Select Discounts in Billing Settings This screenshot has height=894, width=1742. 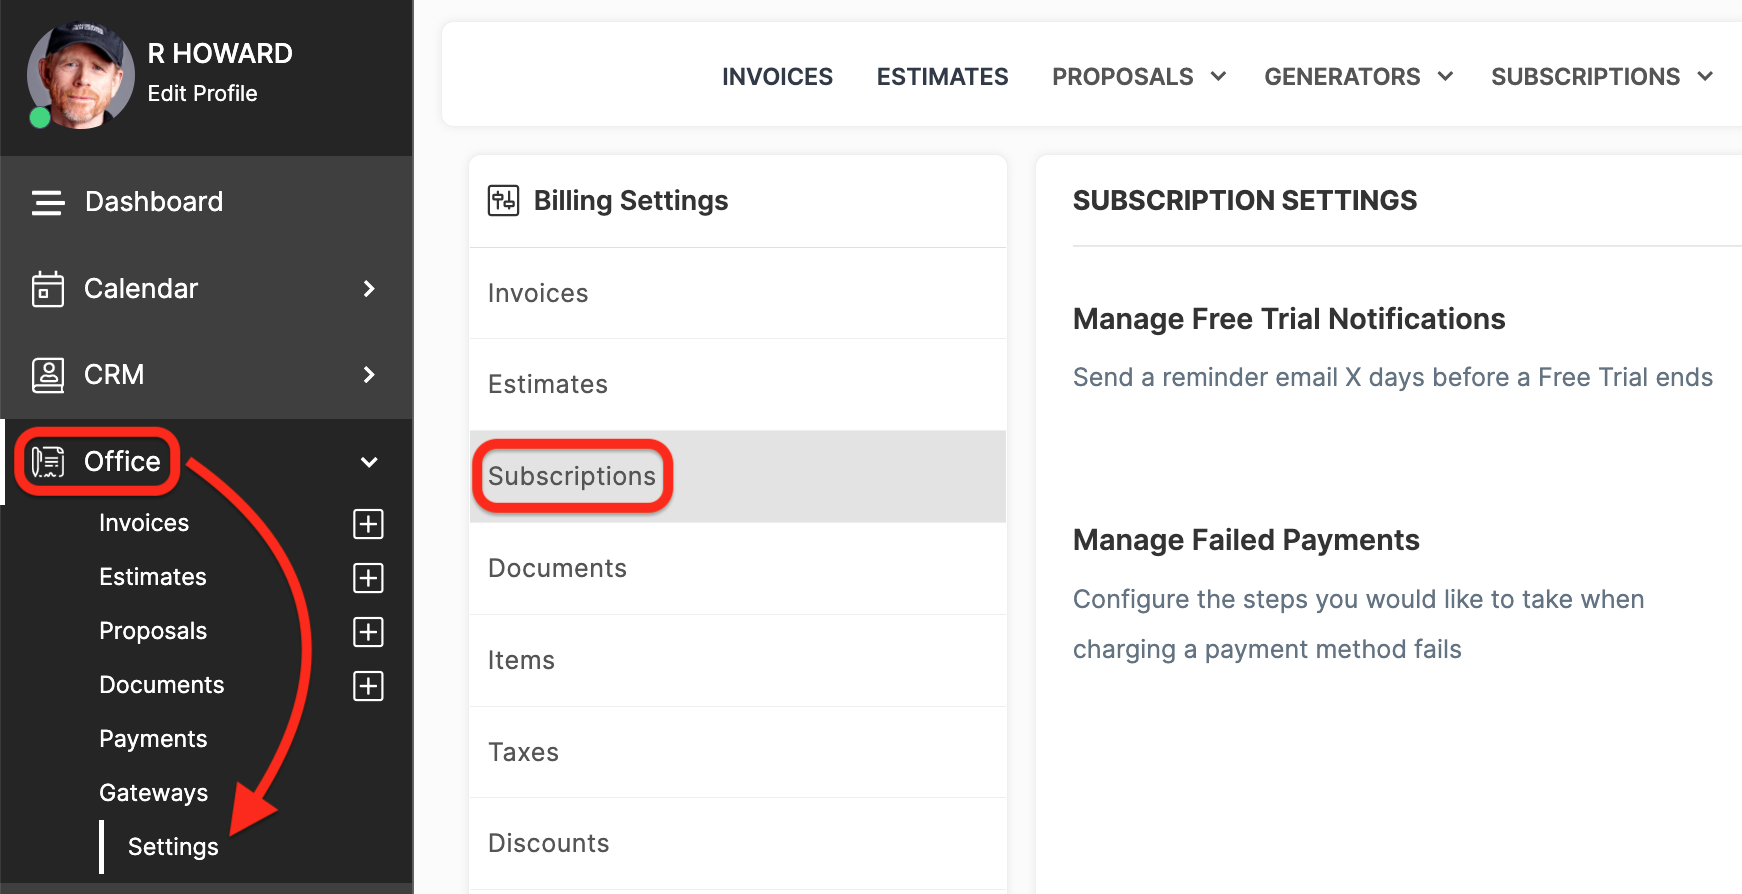coord(738,843)
